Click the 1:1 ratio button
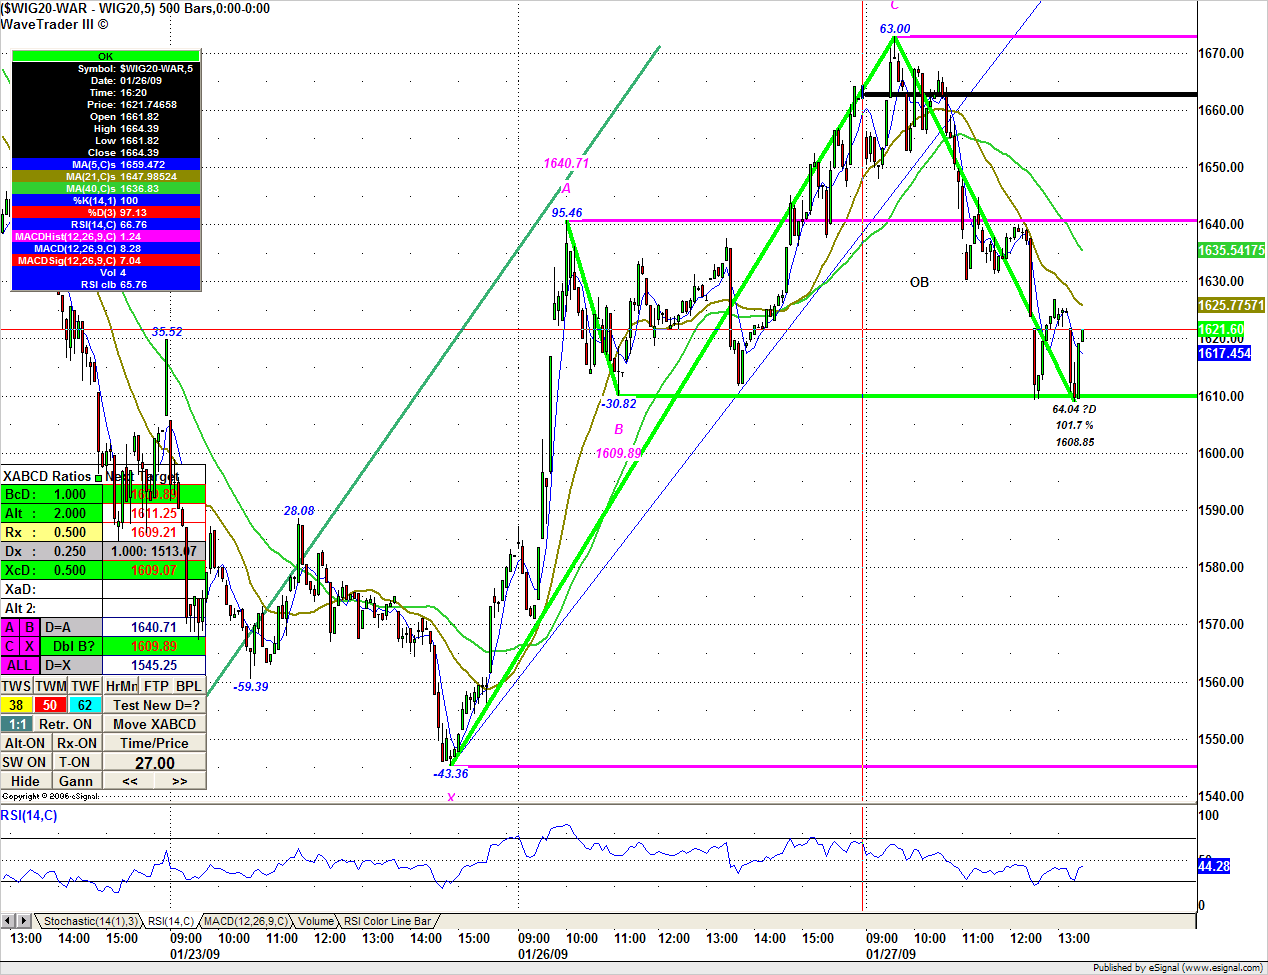The width and height of the screenshot is (1268, 975). tap(17, 724)
